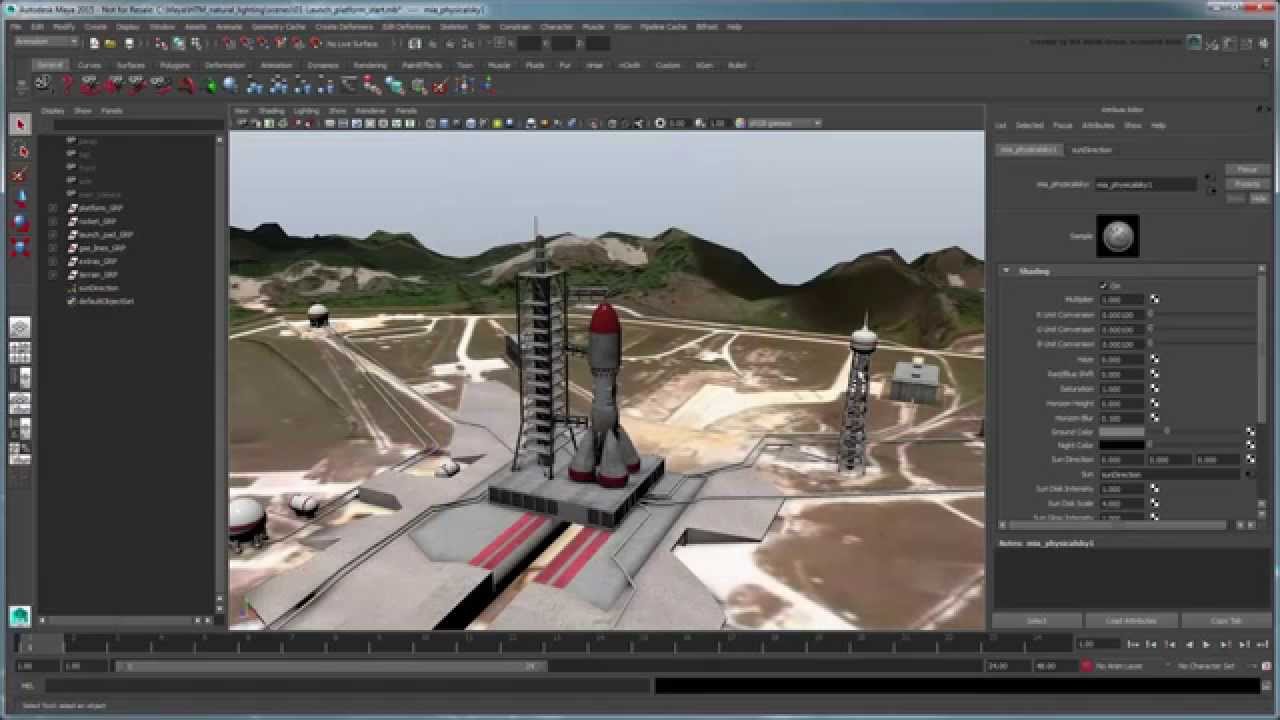Click the Save Scene icon

click(129, 43)
